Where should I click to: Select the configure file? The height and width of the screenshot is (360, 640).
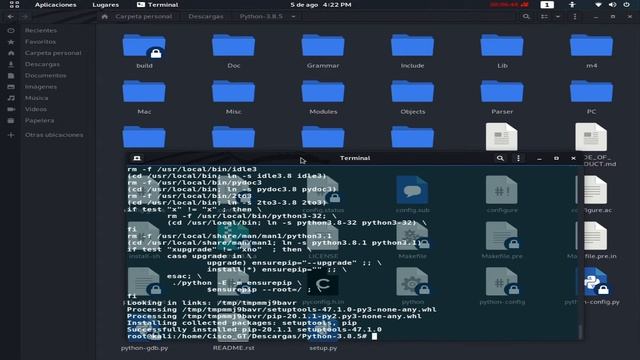(502, 194)
